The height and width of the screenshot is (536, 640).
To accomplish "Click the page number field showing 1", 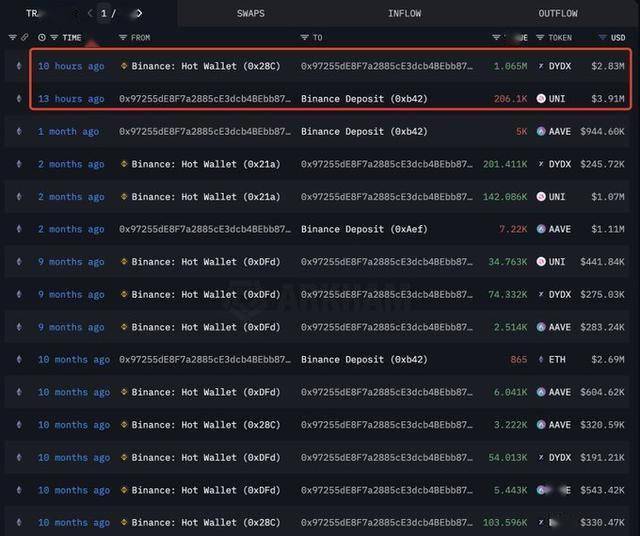I will click(x=104, y=13).
